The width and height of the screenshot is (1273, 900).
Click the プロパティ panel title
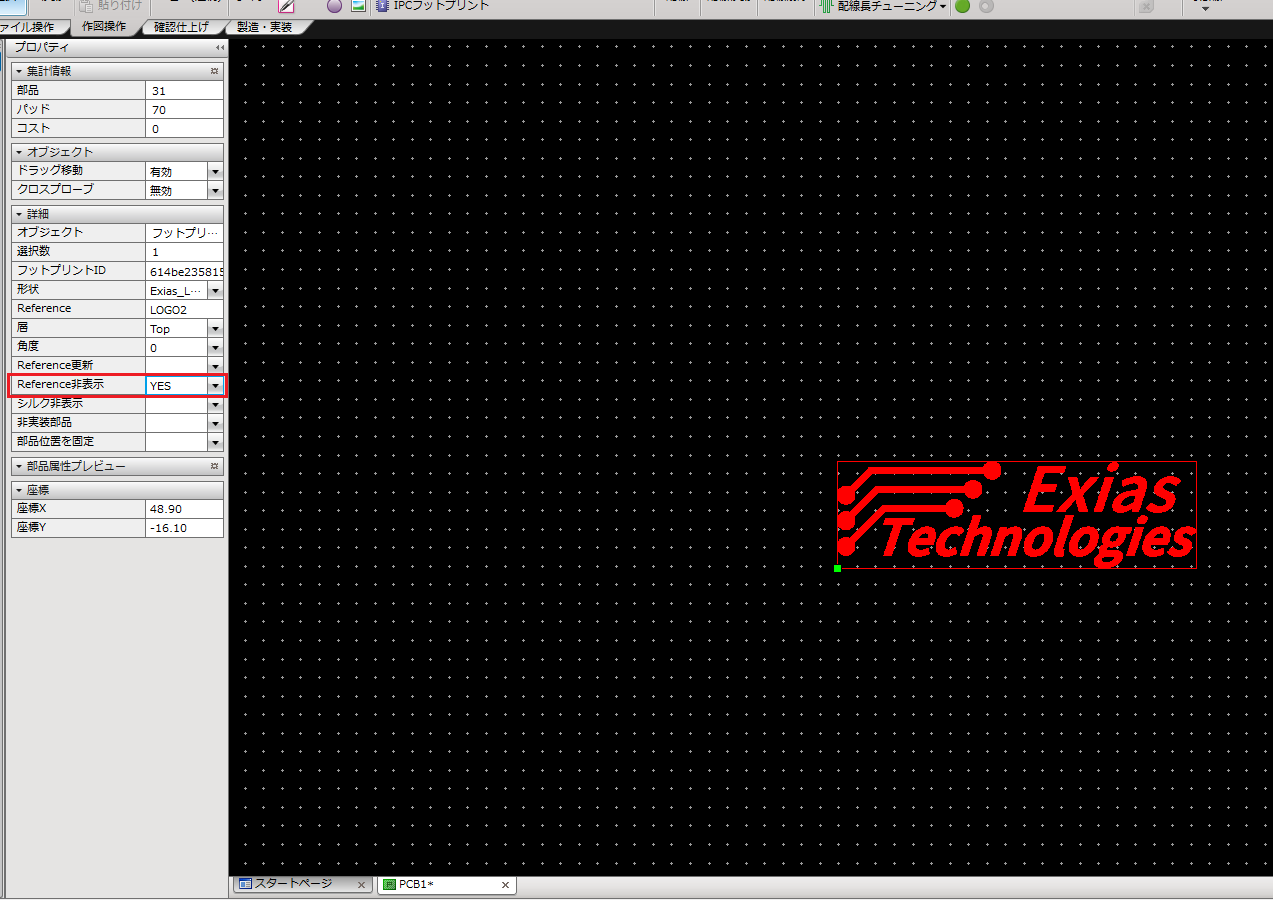tap(42, 48)
